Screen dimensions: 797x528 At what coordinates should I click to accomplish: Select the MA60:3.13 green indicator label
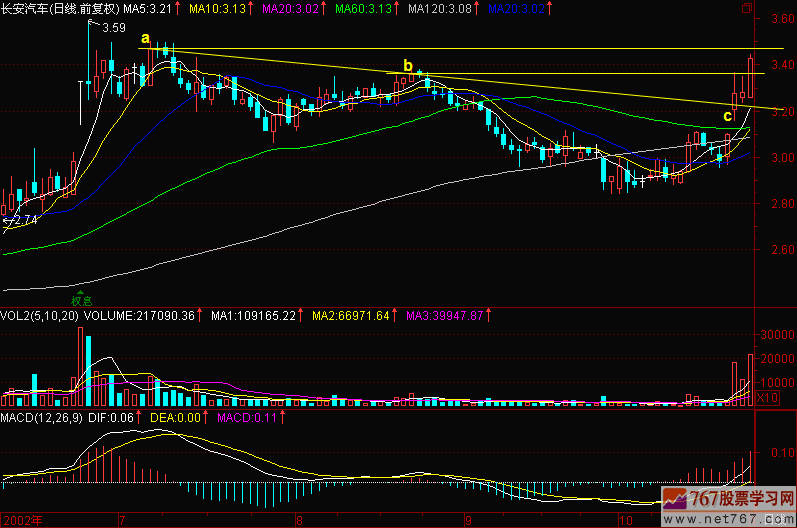(x=370, y=8)
